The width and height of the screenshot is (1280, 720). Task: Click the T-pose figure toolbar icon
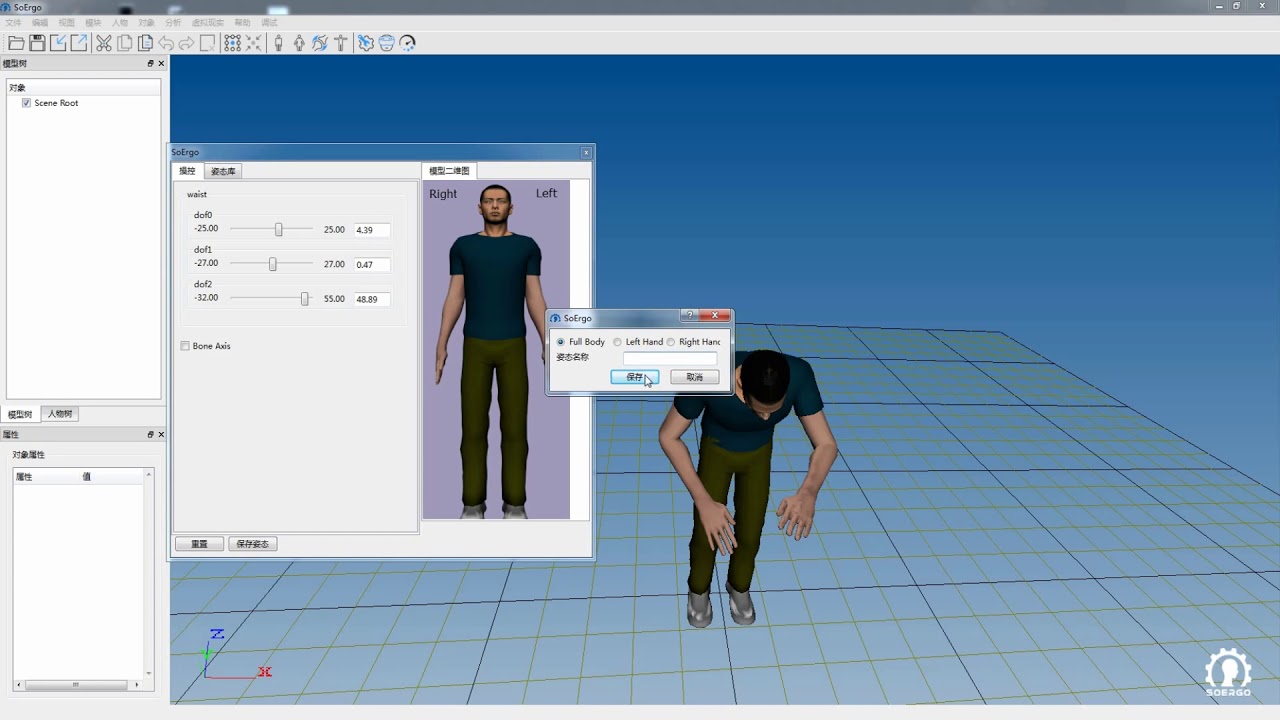pos(341,43)
